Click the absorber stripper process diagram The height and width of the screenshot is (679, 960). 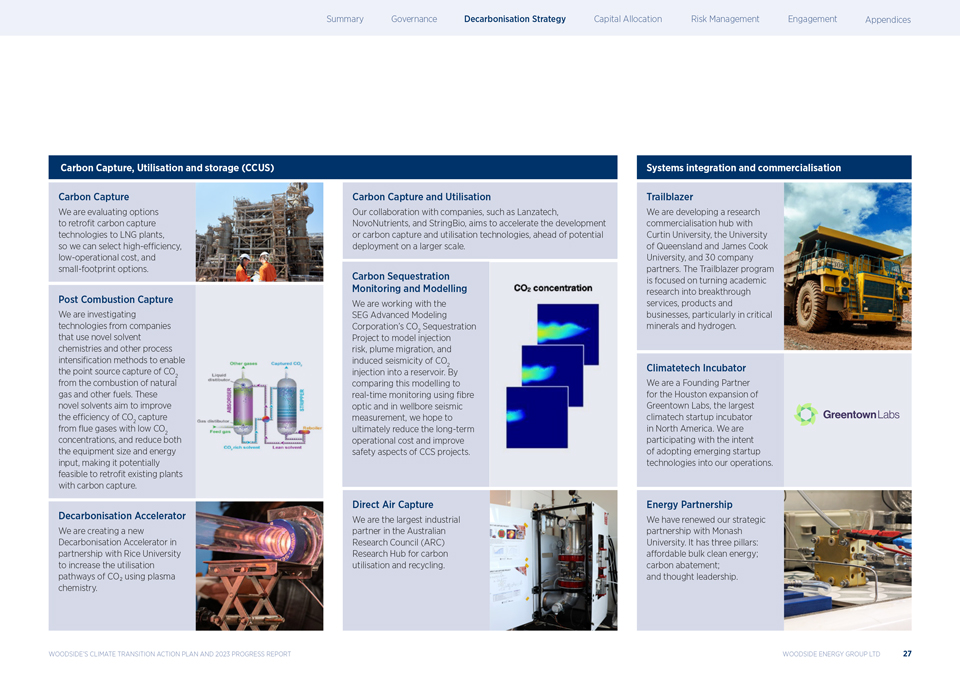pos(259,410)
